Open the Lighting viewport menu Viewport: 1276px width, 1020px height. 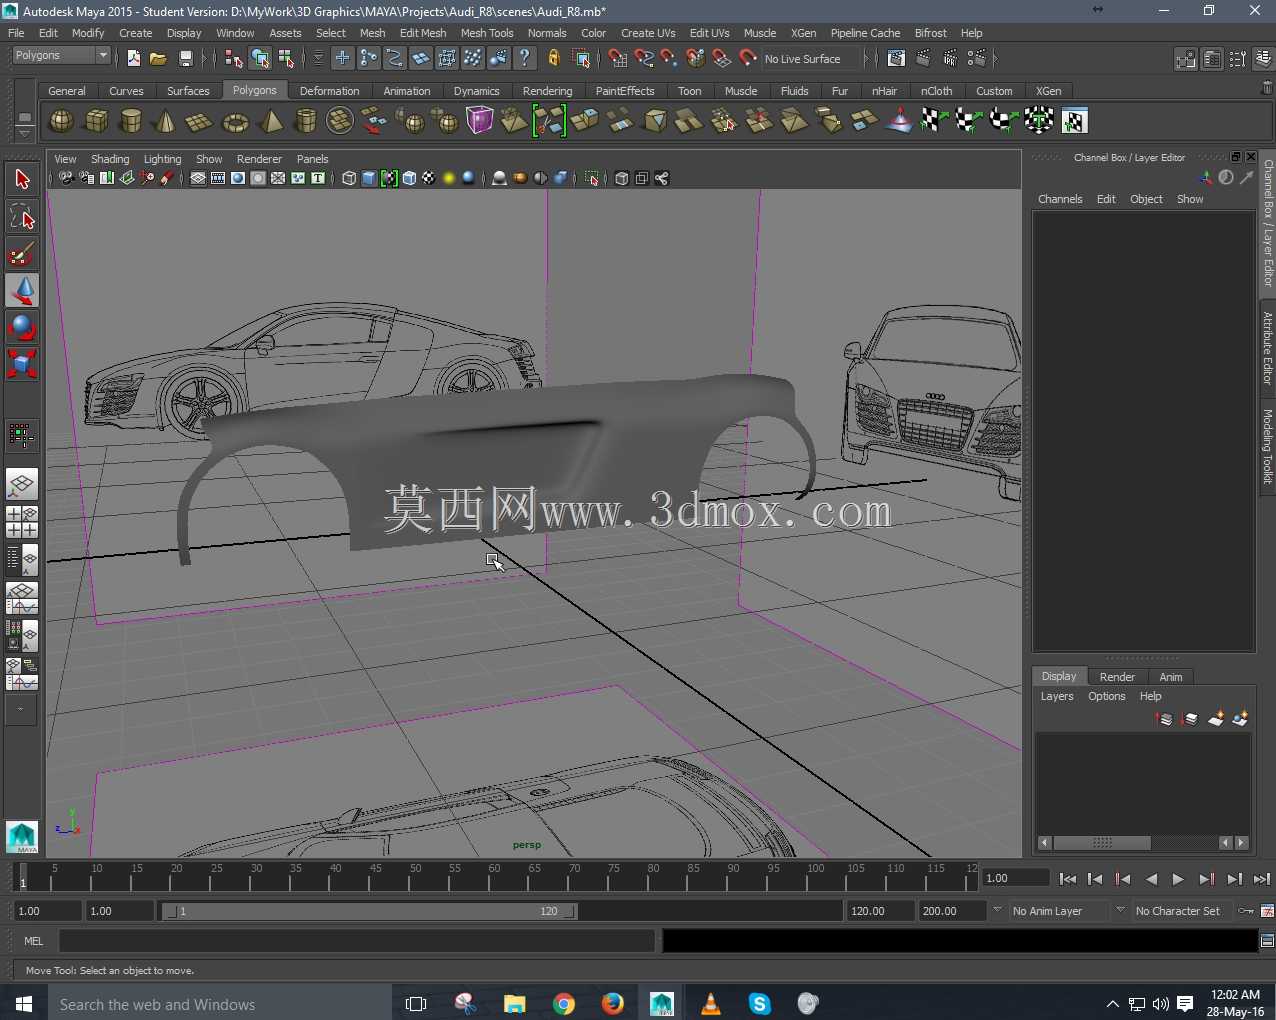tap(162, 159)
